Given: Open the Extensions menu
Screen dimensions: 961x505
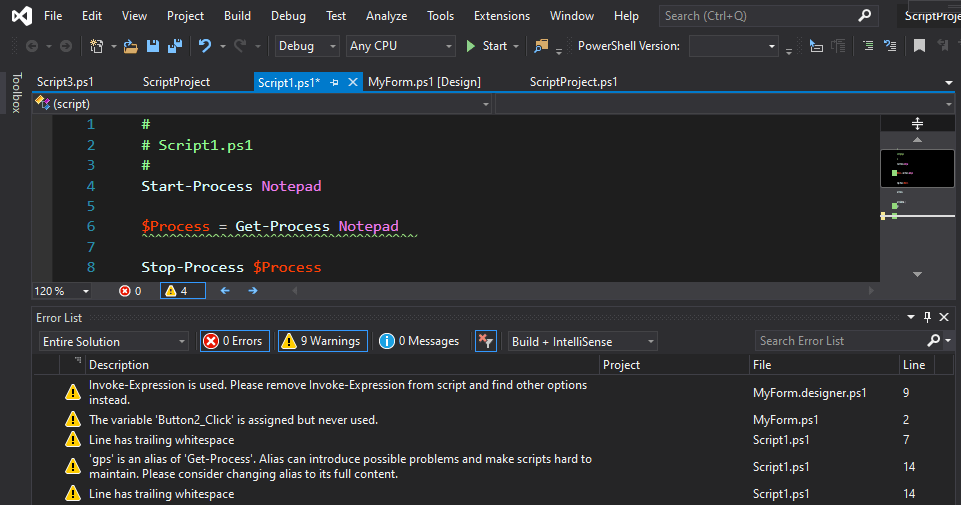Looking at the screenshot, I should (501, 16).
